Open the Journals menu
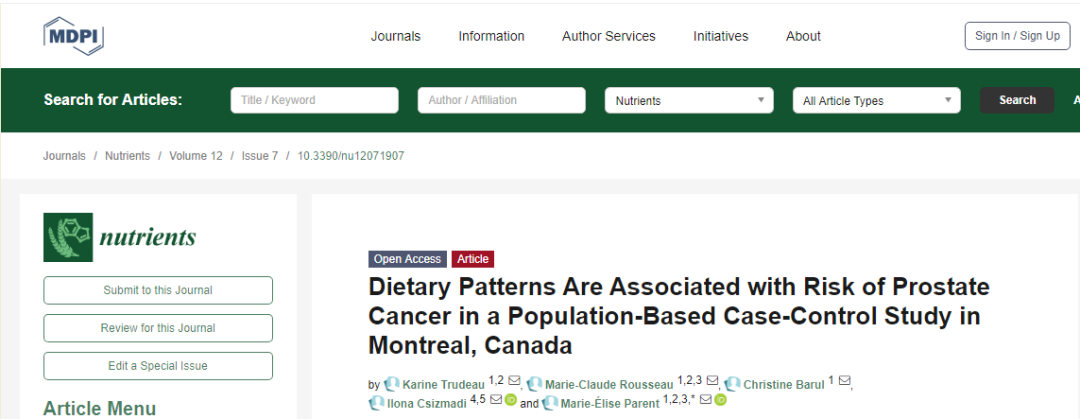 395,37
